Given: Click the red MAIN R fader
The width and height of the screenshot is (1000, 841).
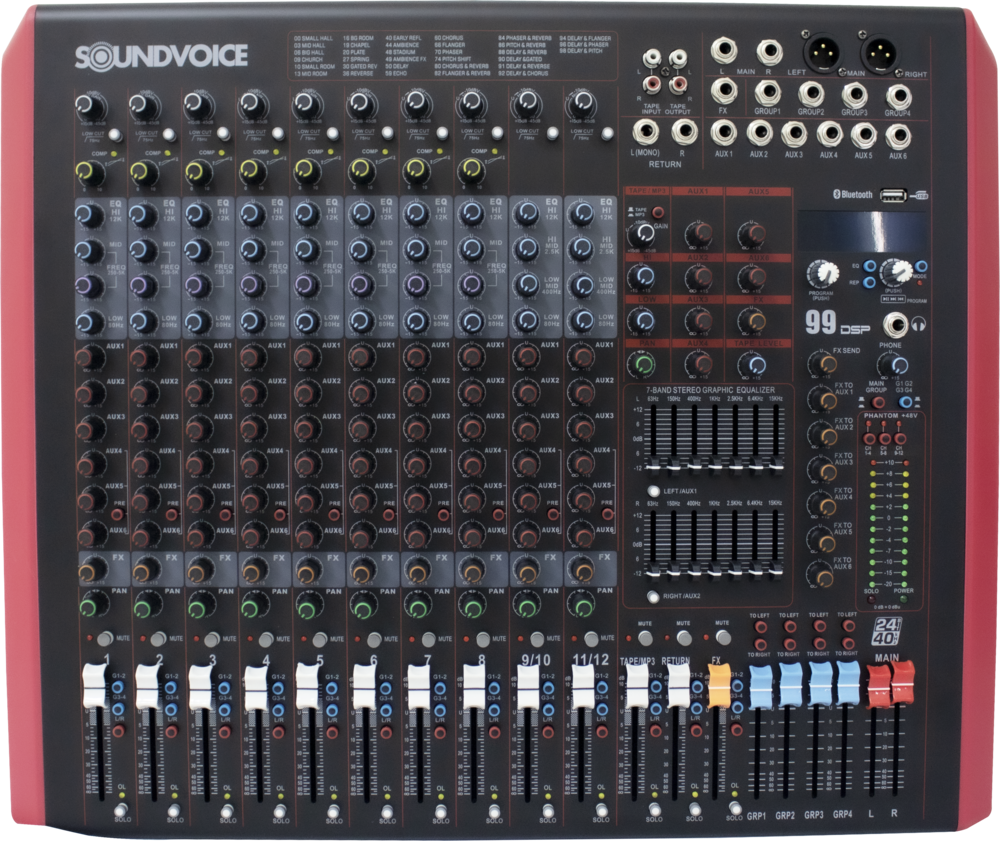Looking at the screenshot, I should [x=902, y=682].
